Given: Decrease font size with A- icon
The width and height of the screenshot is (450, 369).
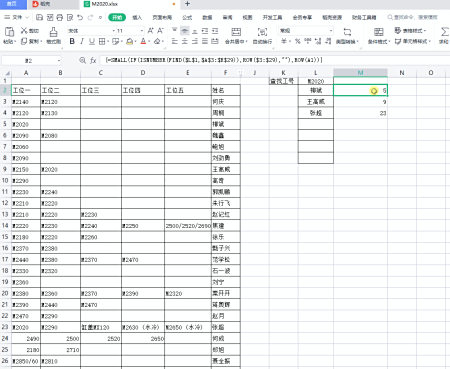Looking at the screenshot, I should [160, 31].
